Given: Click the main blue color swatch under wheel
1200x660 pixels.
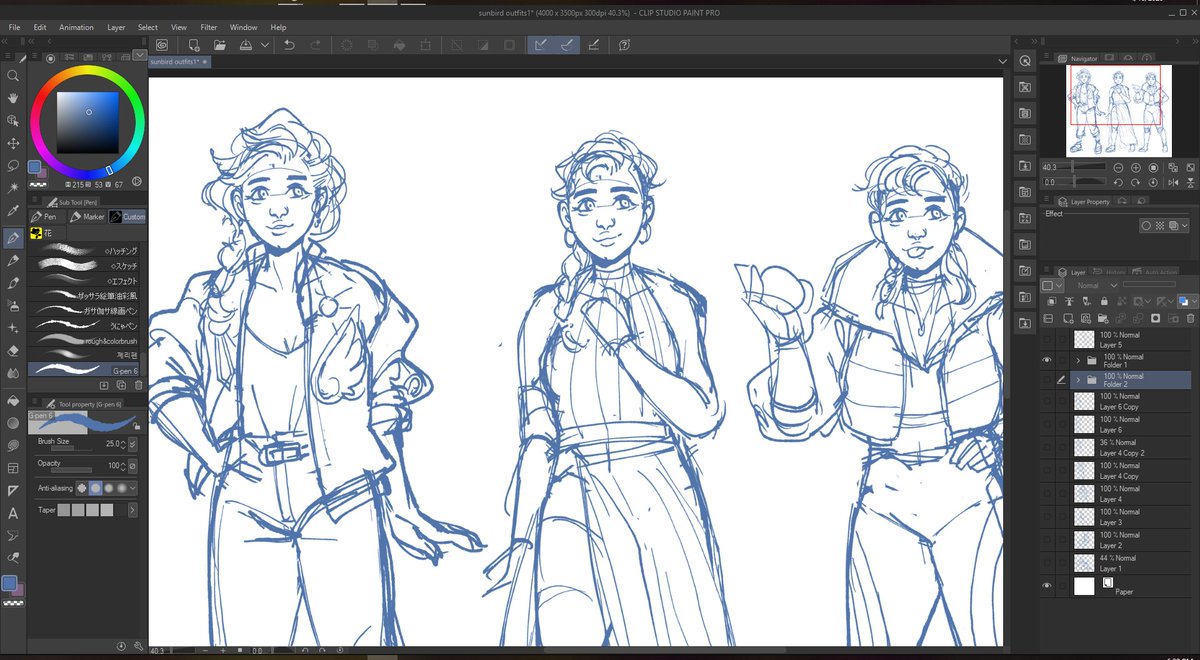Looking at the screenshot, I should tap(35, 167).
